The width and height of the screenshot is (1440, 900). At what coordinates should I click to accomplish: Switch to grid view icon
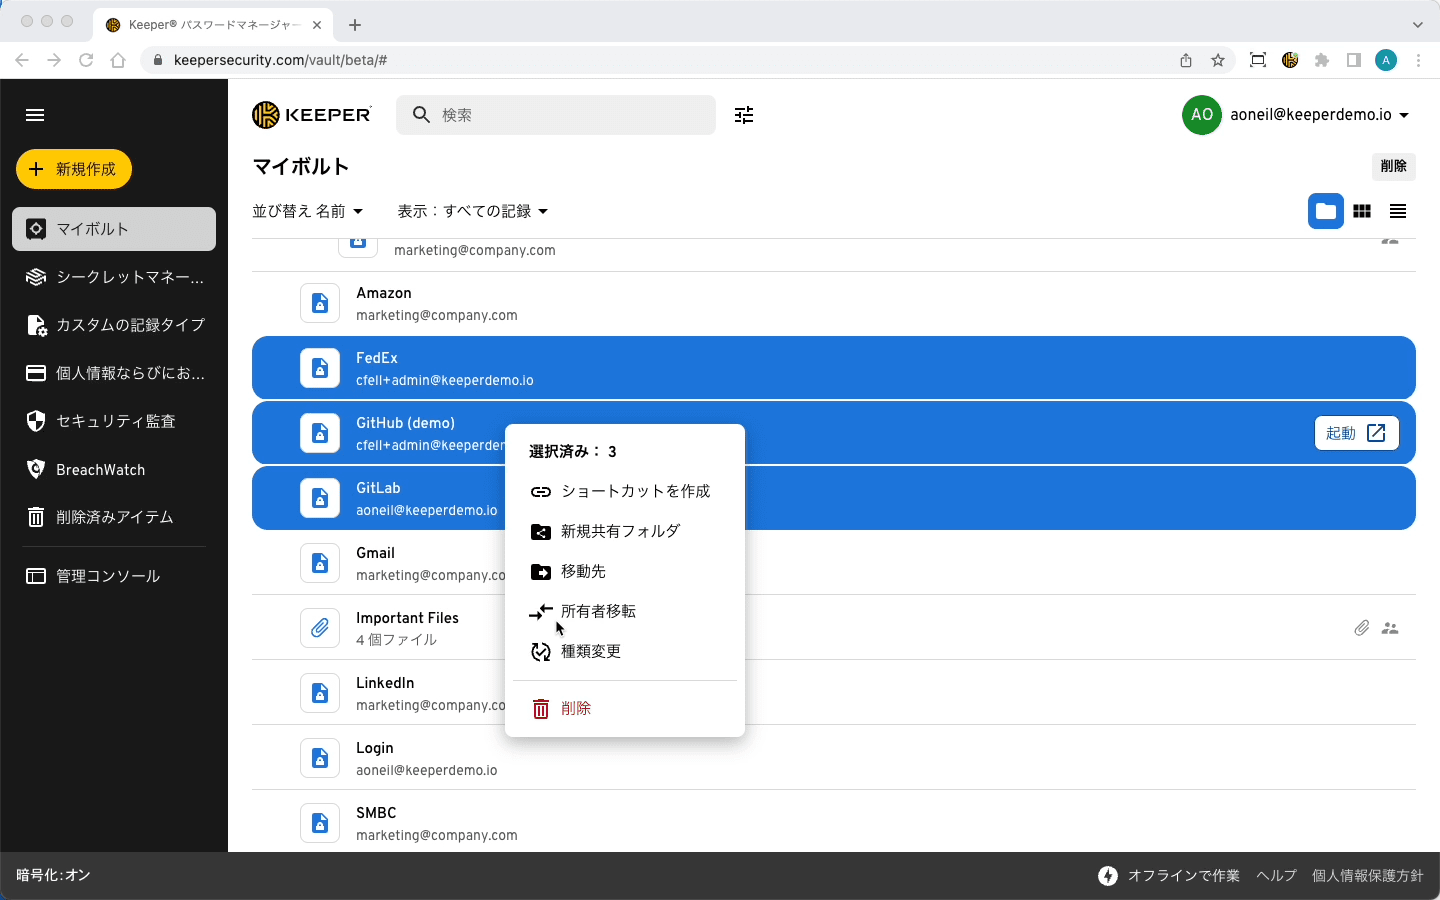pos(1362,211)
